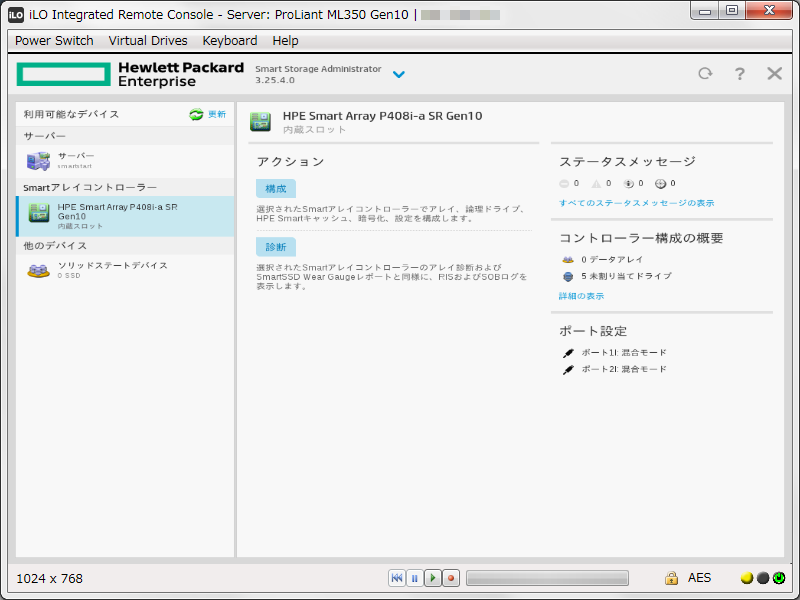Click the 0 データアレイ text
The image size is (800, 600).
pos(612,260)
